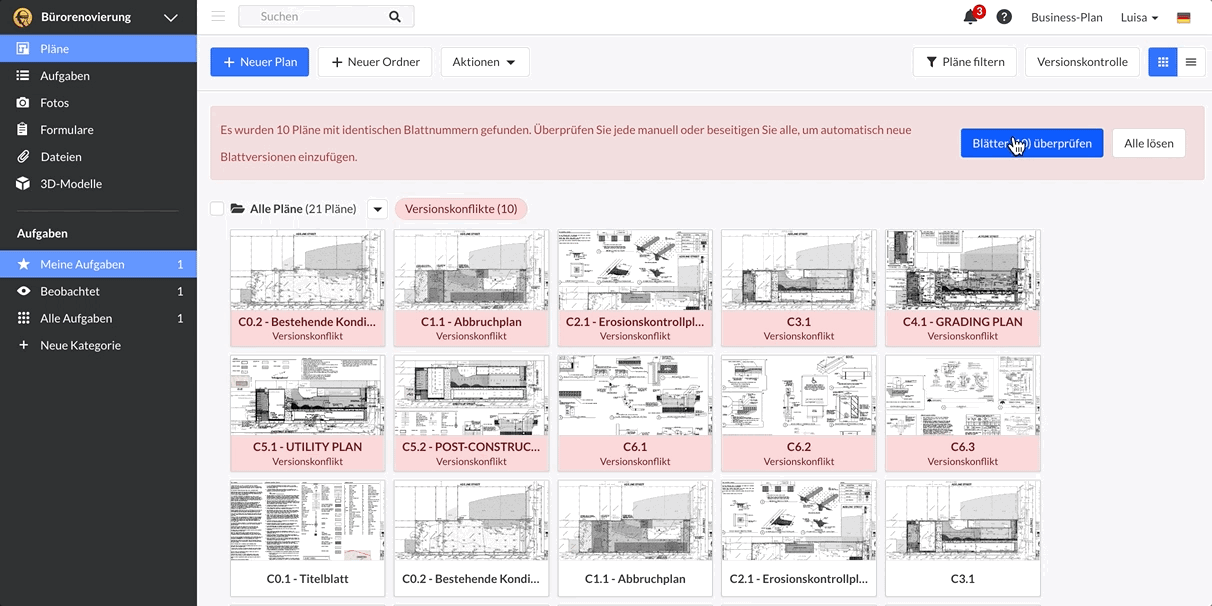Click the search magnifier icon
1212x606 pixels.
click(395, 16)
